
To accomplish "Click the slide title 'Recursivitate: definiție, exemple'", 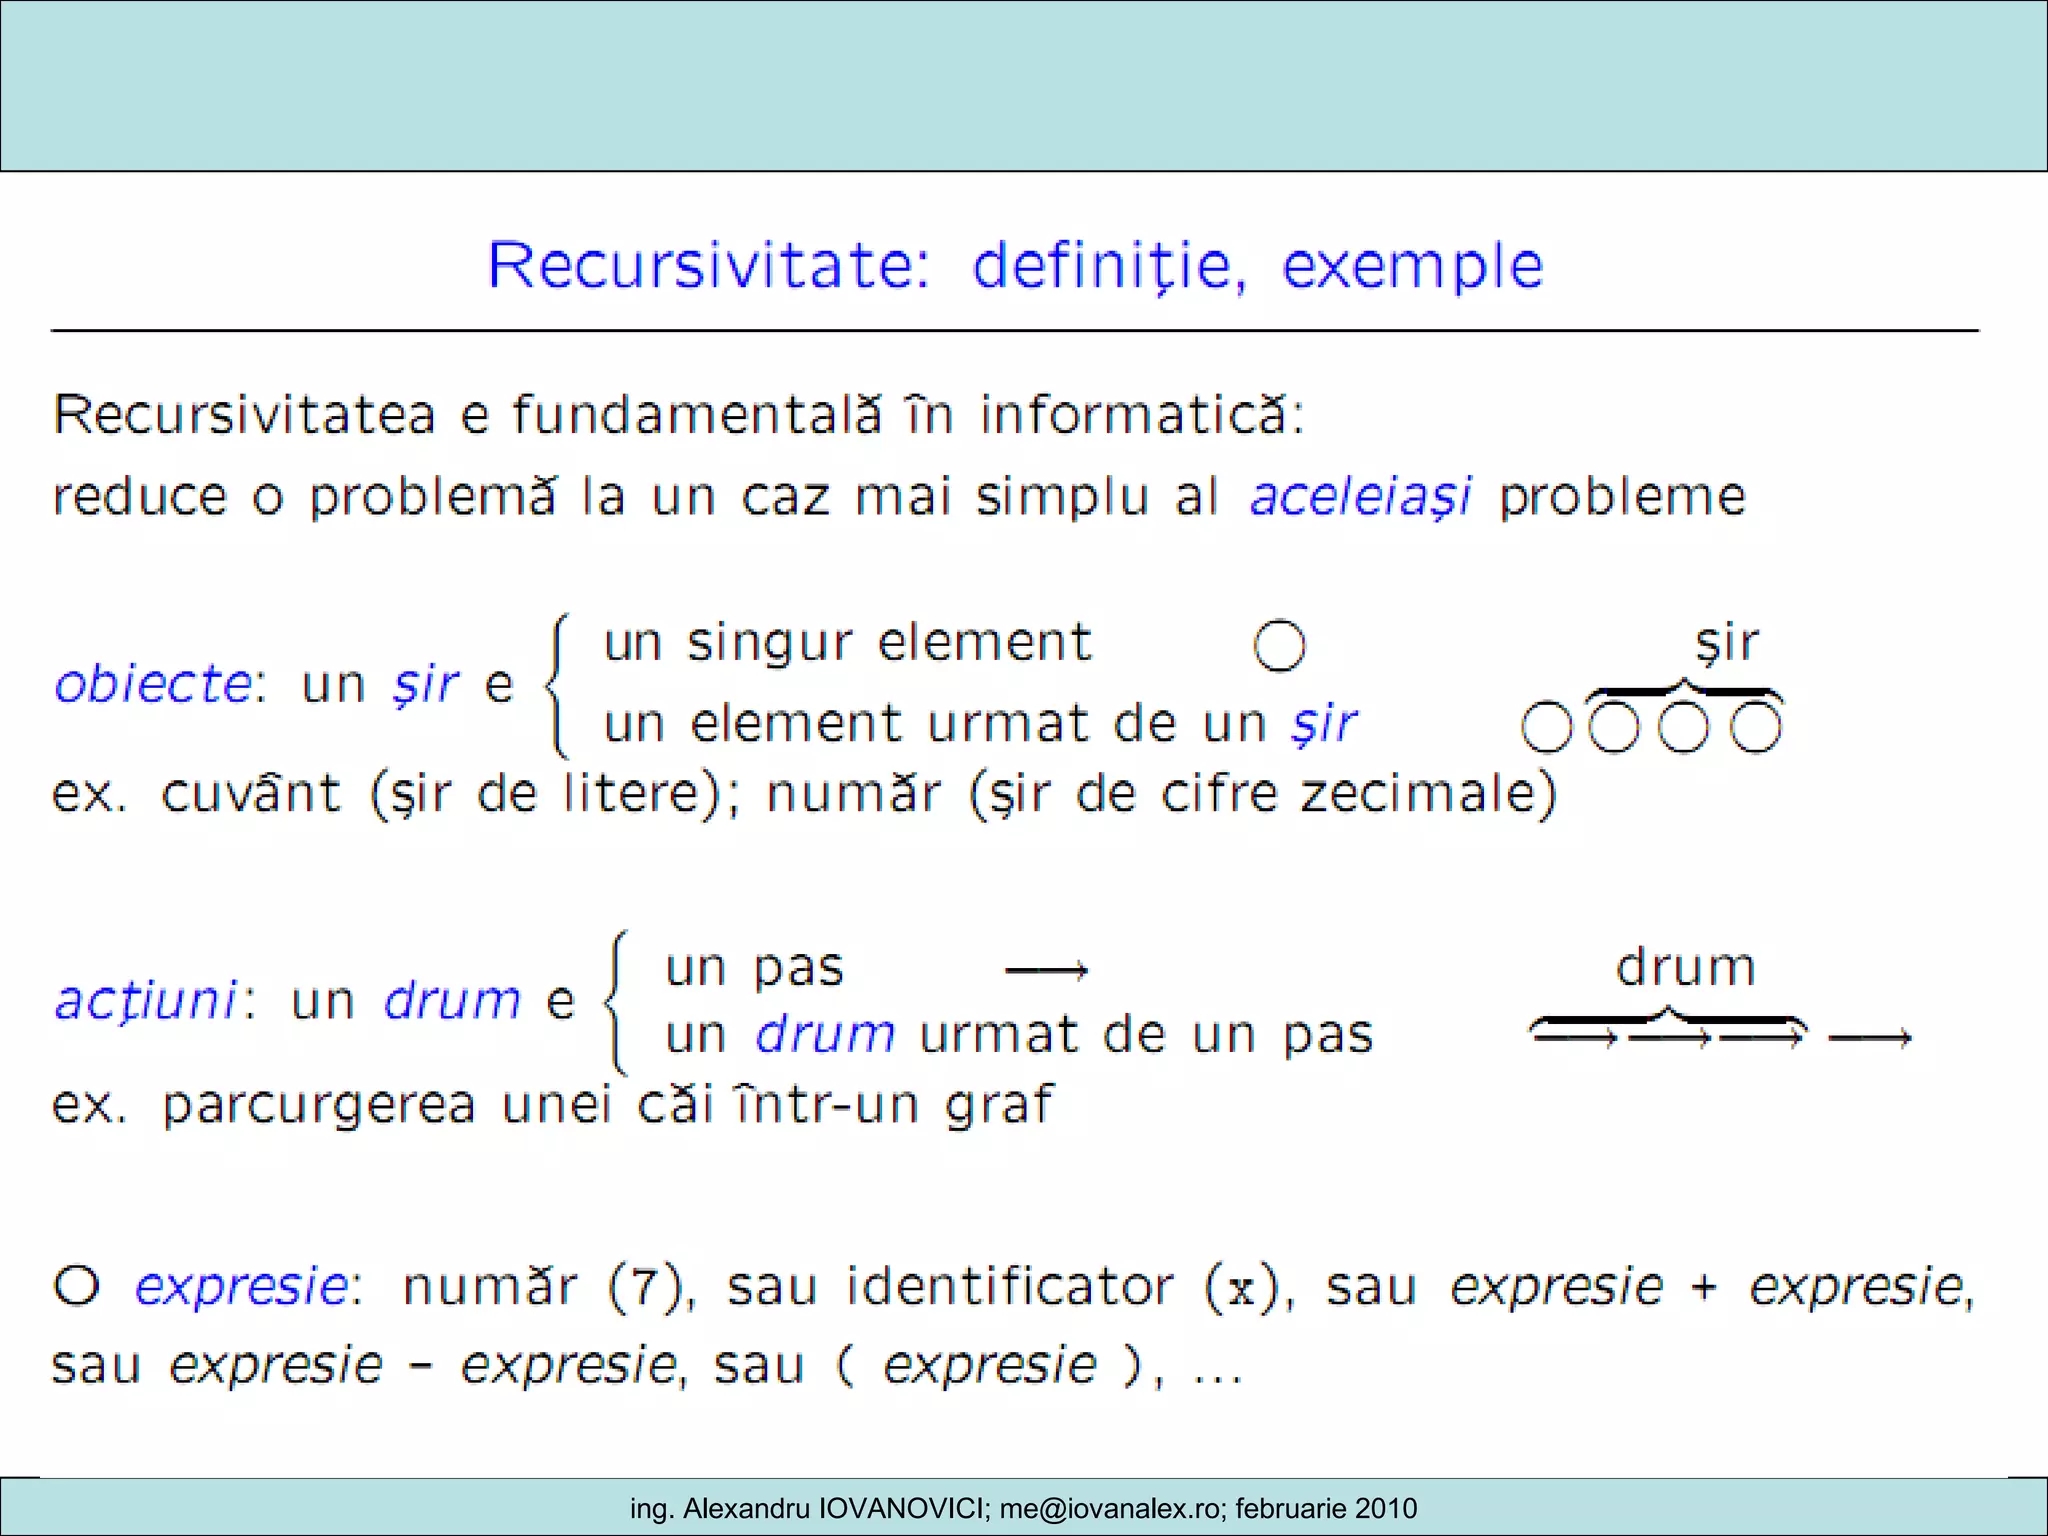I will click(x=1015, y=266).
